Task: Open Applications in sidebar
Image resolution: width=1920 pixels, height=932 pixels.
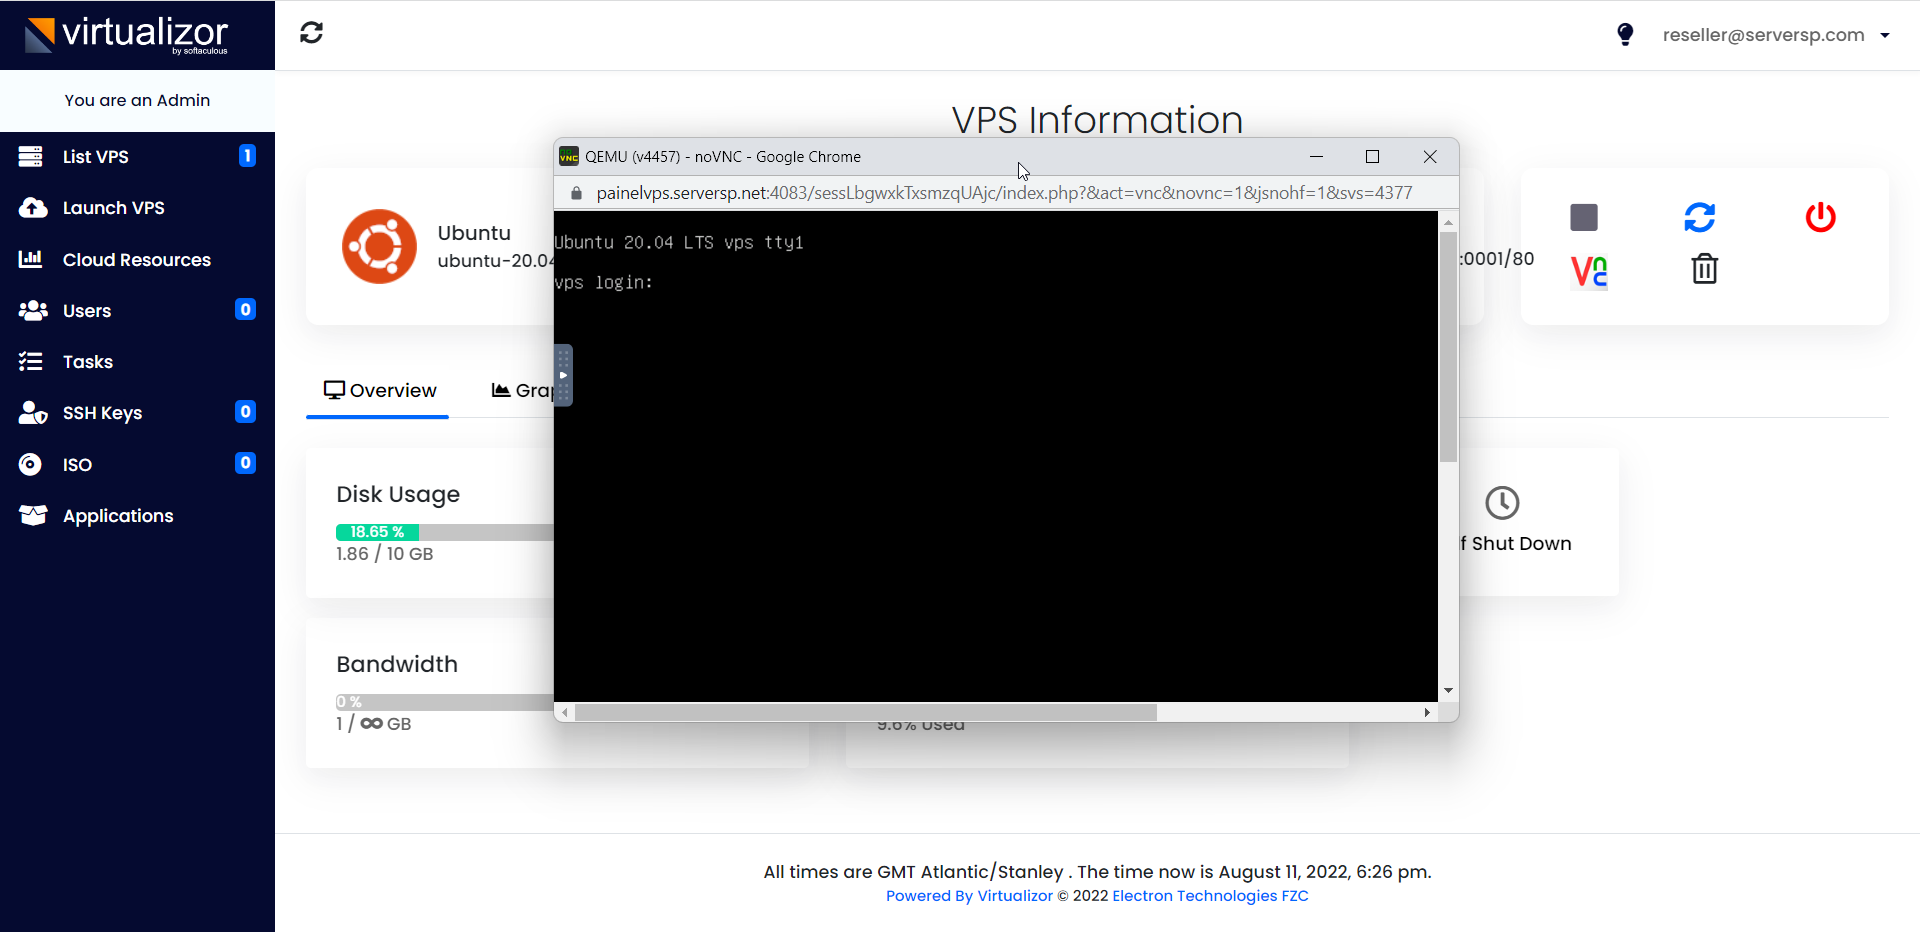Action: (137, 516)
